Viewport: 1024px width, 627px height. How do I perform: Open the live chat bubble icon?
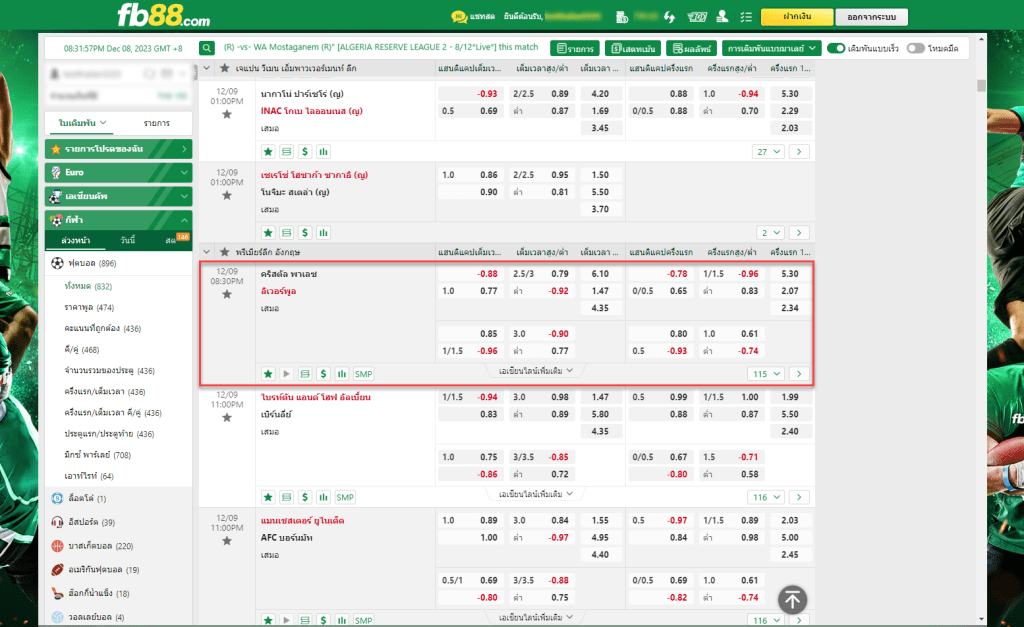tap(459, 16)
